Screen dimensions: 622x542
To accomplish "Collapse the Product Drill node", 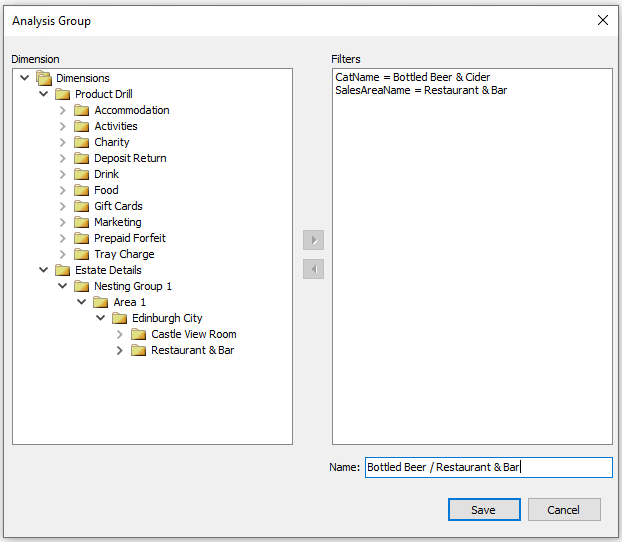I will (43, 94).
